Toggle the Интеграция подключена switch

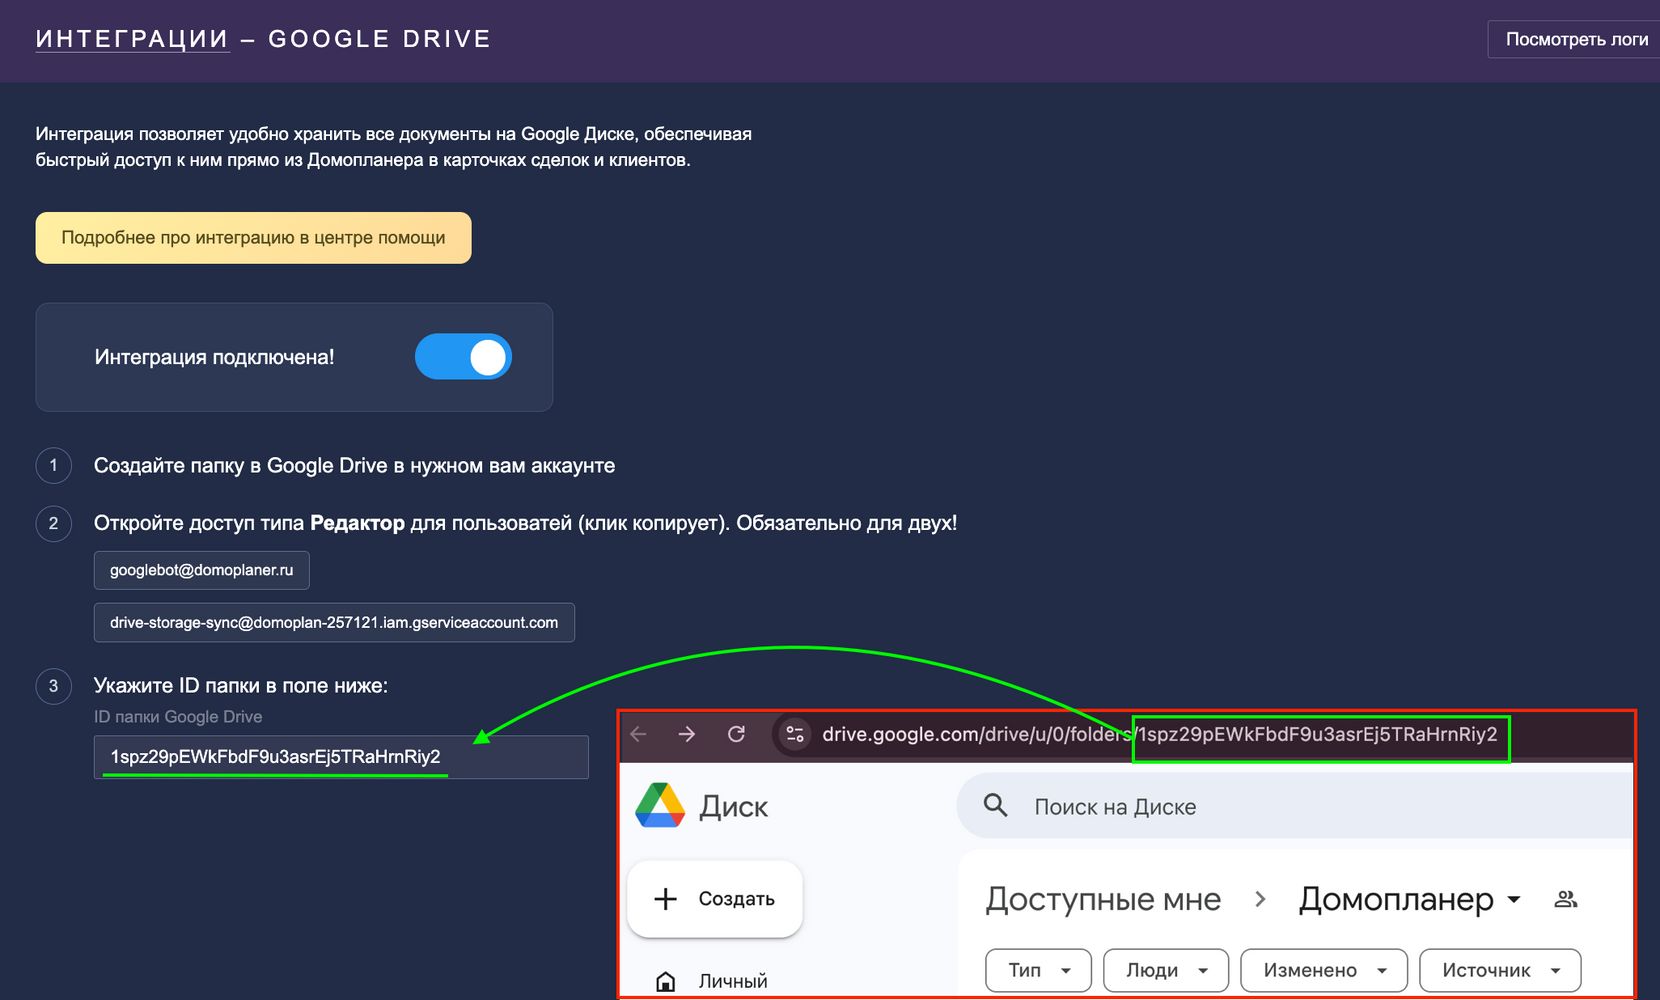pyautogui.click(x=464, y=357)
